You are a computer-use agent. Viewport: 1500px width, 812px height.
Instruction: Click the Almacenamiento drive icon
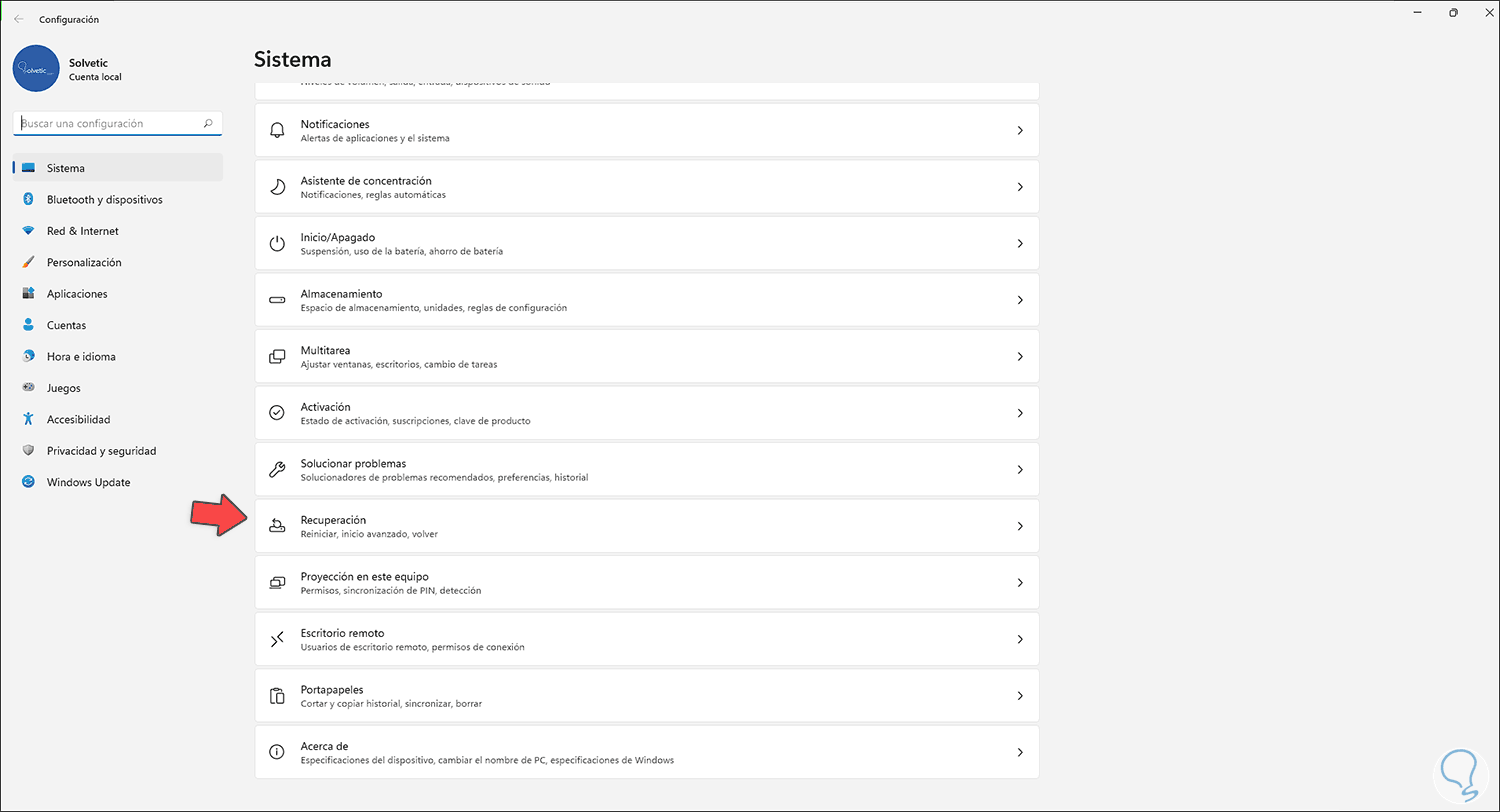277,300
